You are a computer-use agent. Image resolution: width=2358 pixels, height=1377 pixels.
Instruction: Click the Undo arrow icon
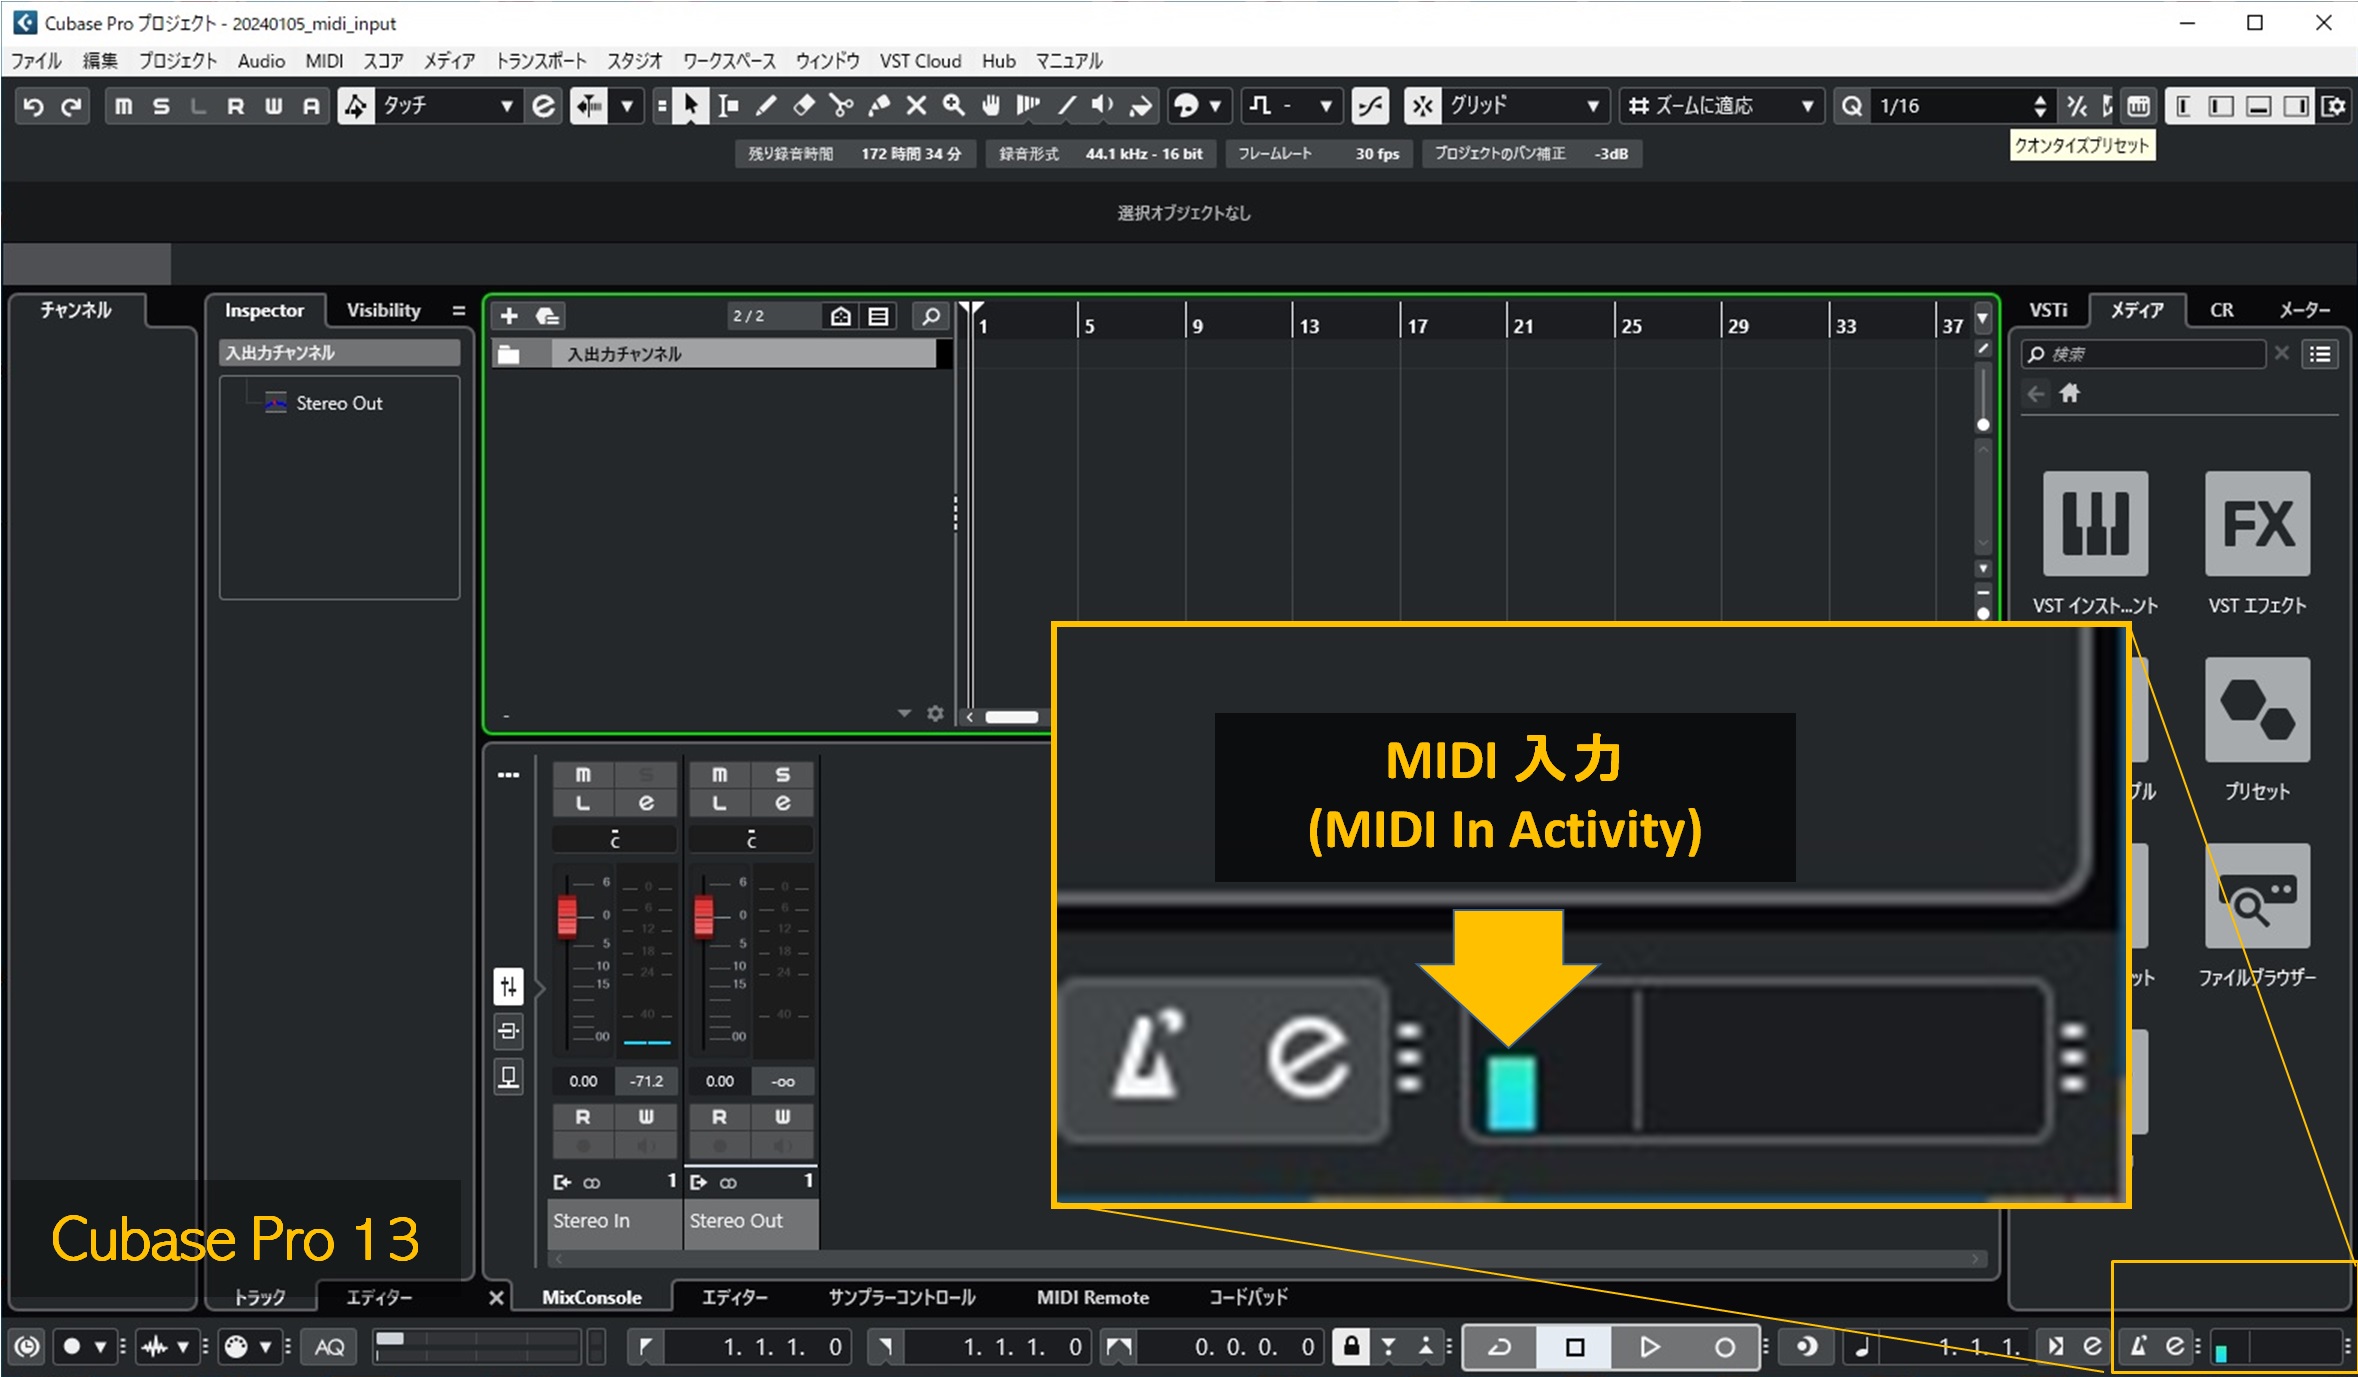pyautogui.click(x=33, y=106)
